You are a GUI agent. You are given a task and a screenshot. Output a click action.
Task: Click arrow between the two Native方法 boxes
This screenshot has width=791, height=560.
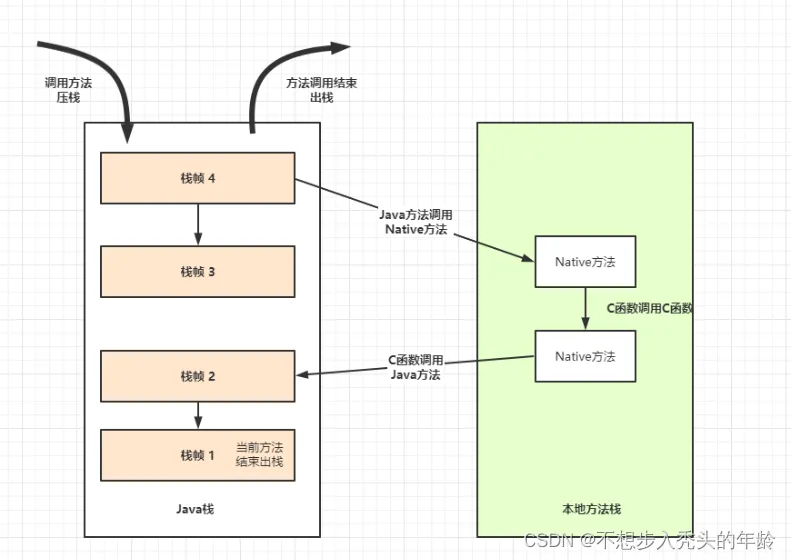pos(585,309)
